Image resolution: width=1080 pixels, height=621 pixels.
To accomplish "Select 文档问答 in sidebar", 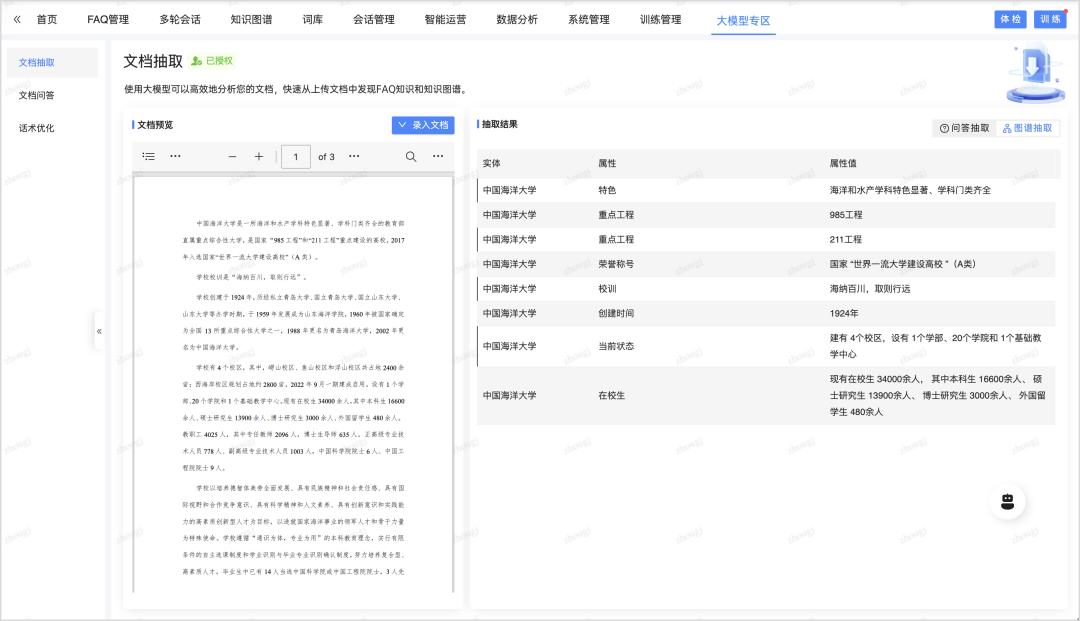I will [37, 95].
